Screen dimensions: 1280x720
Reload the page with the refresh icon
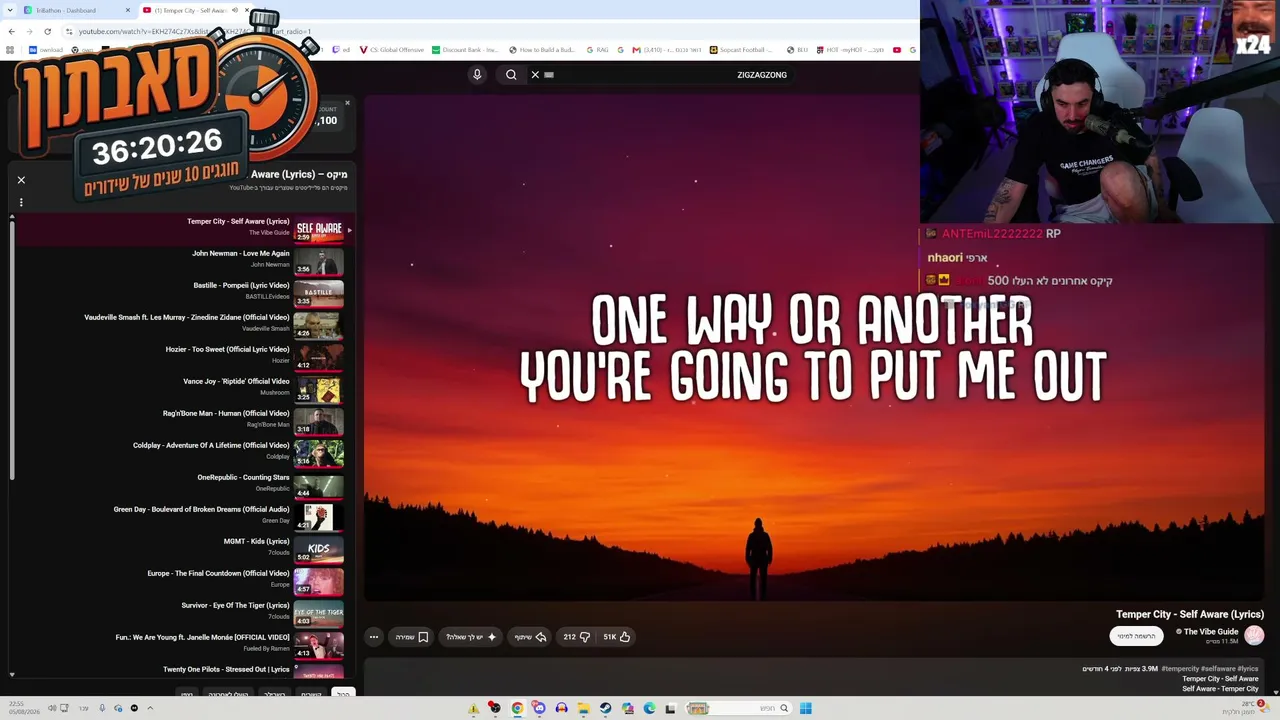point(47,31)
